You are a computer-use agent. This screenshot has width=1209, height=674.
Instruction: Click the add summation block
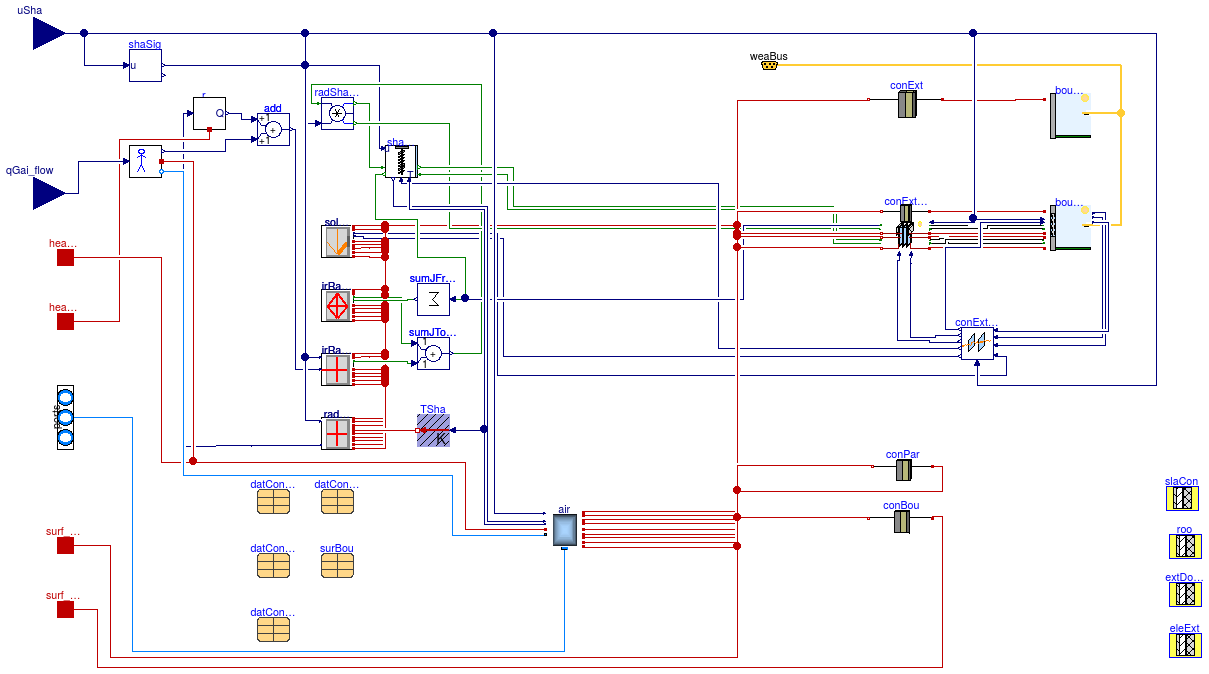273,130
